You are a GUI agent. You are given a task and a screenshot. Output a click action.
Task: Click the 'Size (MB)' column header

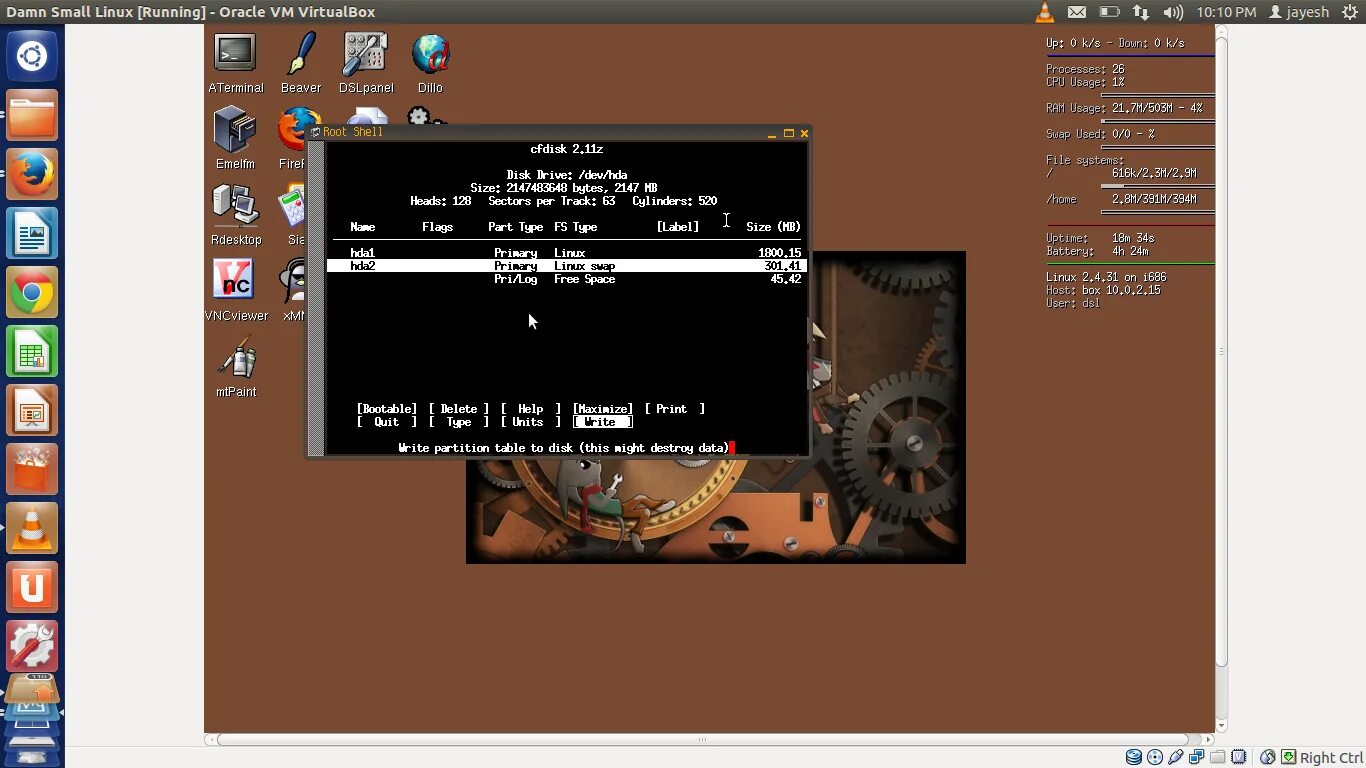774,227
